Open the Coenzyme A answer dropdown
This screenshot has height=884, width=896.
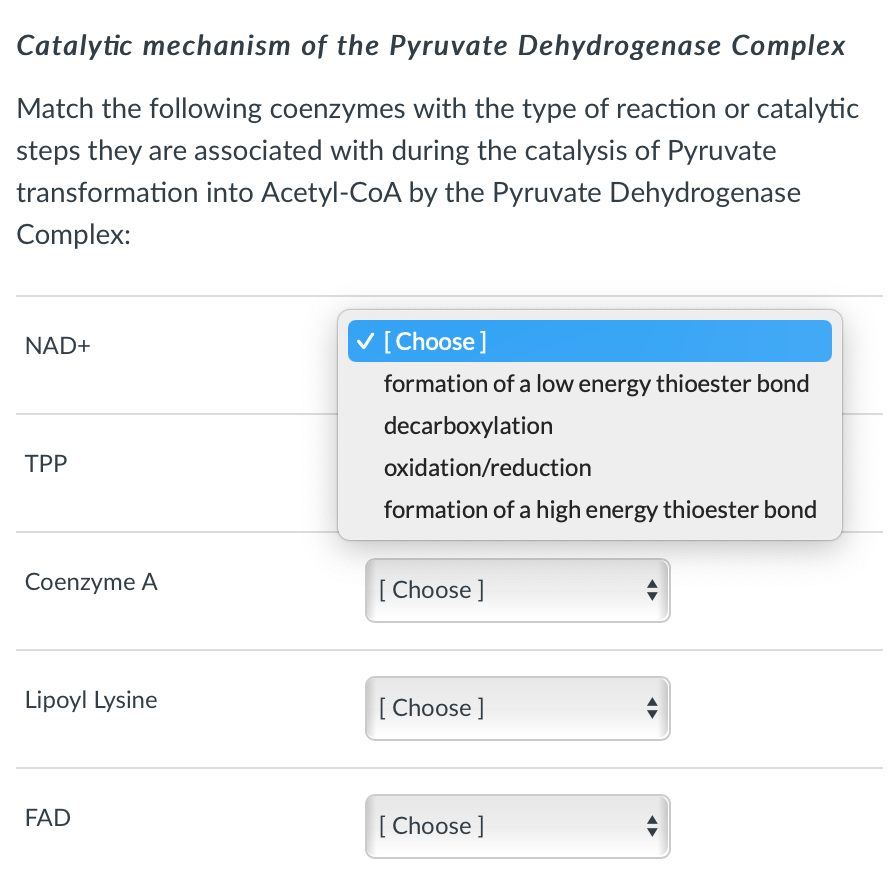(x=517, y=590)
